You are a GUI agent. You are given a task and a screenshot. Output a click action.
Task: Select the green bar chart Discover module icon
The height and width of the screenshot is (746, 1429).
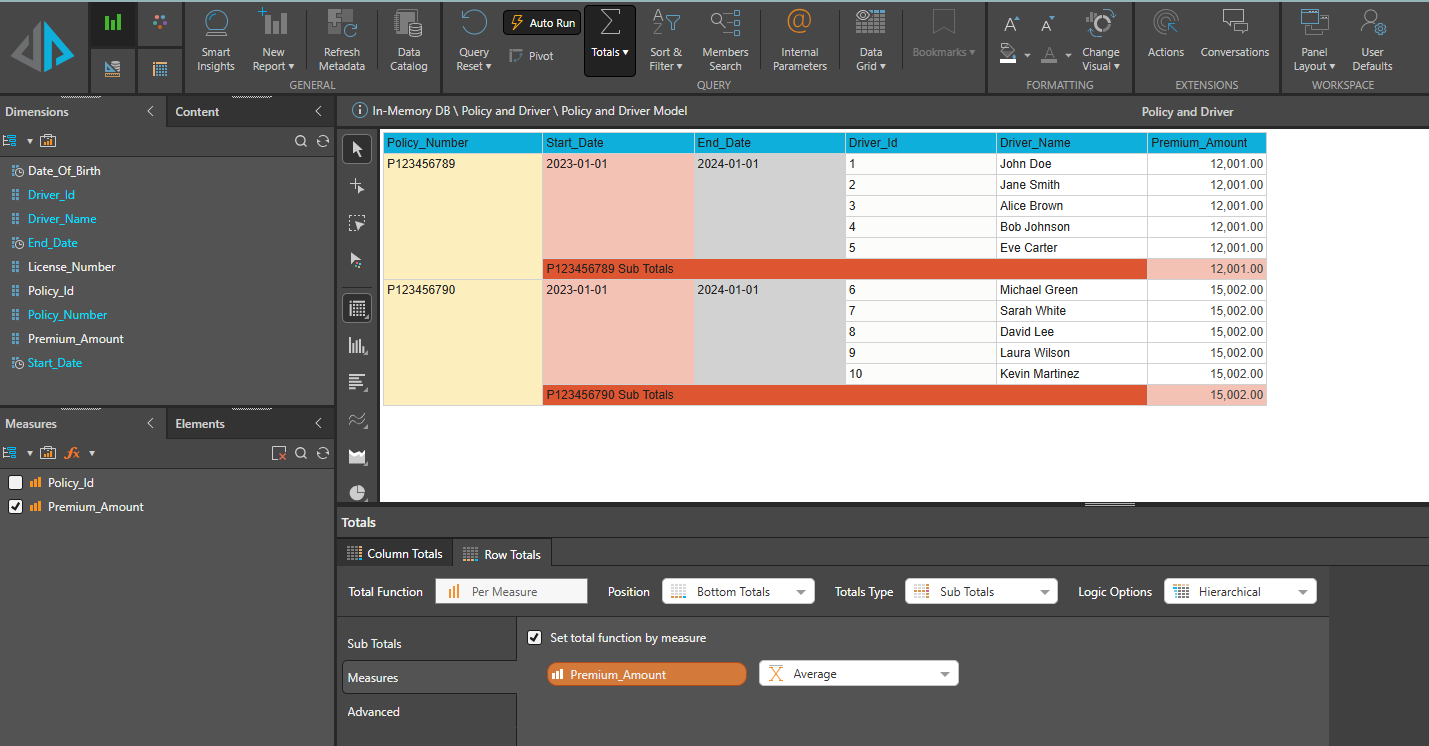(x=113, y=23)
